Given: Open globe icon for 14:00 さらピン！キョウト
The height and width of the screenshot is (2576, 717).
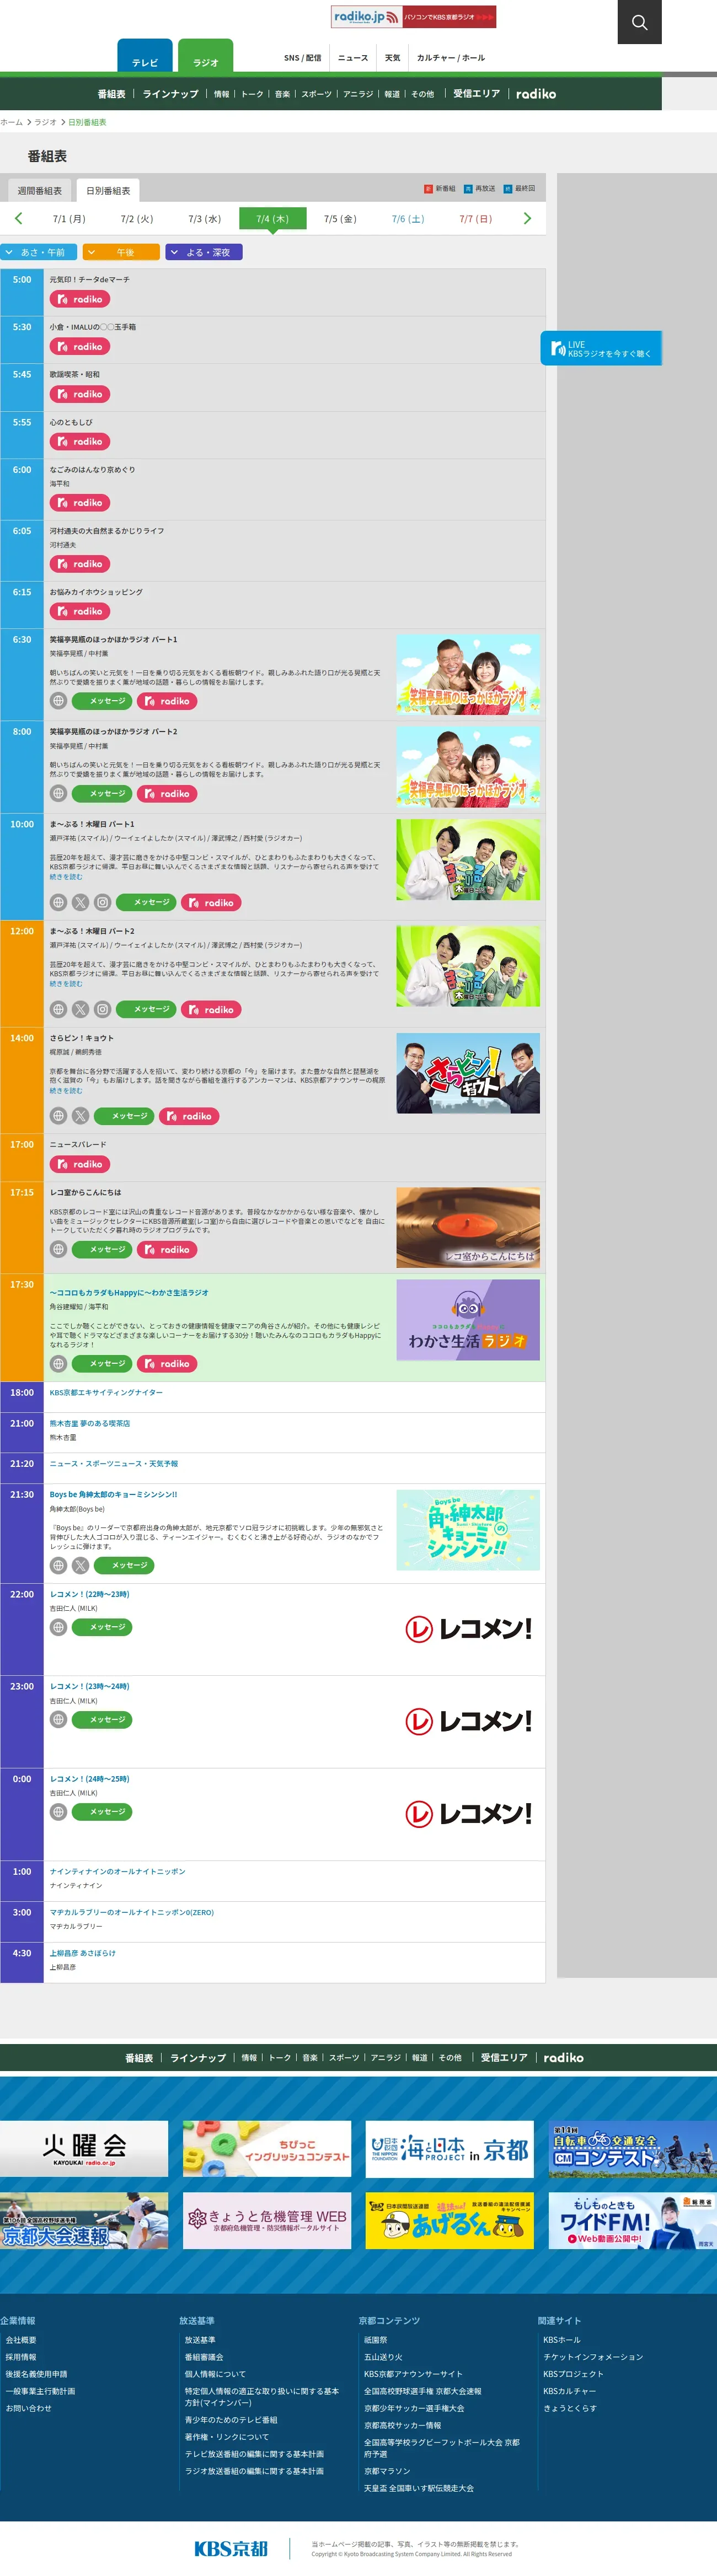Looking at the screenshot, I should (x=59, y=1116).
